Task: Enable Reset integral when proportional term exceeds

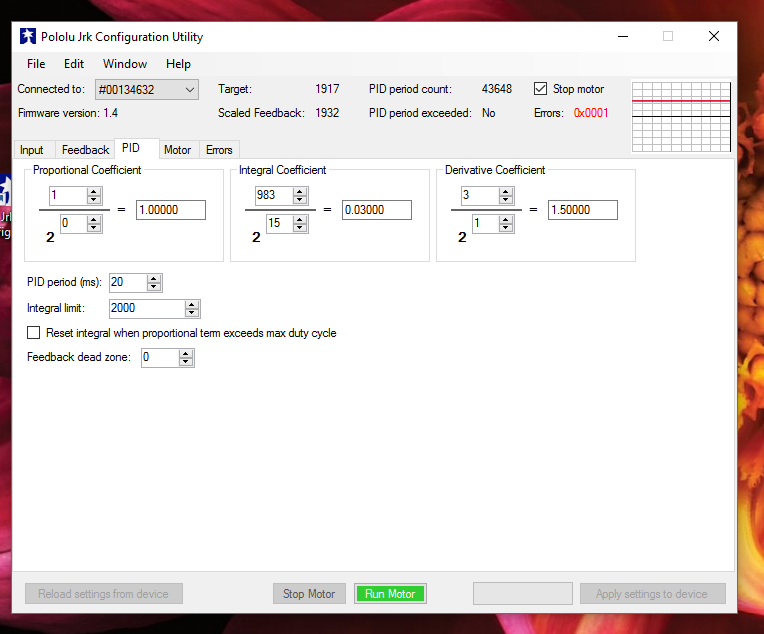Action: [34, 333]
